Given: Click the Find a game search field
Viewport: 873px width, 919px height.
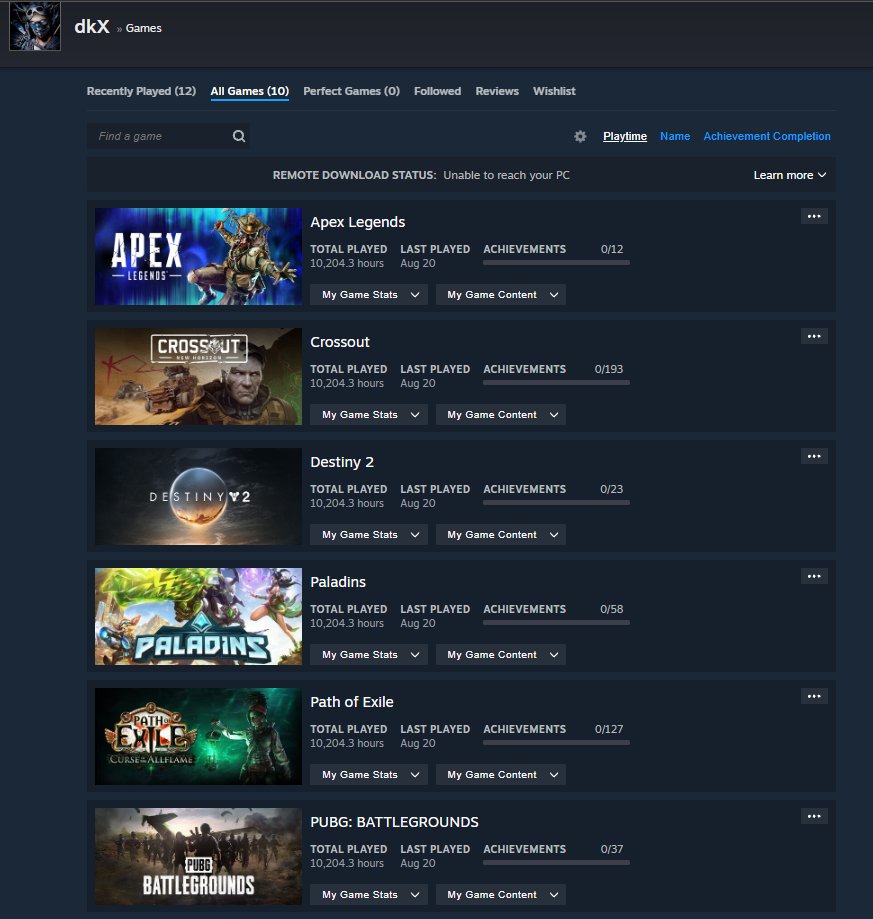Looking at the screenshot, I should 168,136.
